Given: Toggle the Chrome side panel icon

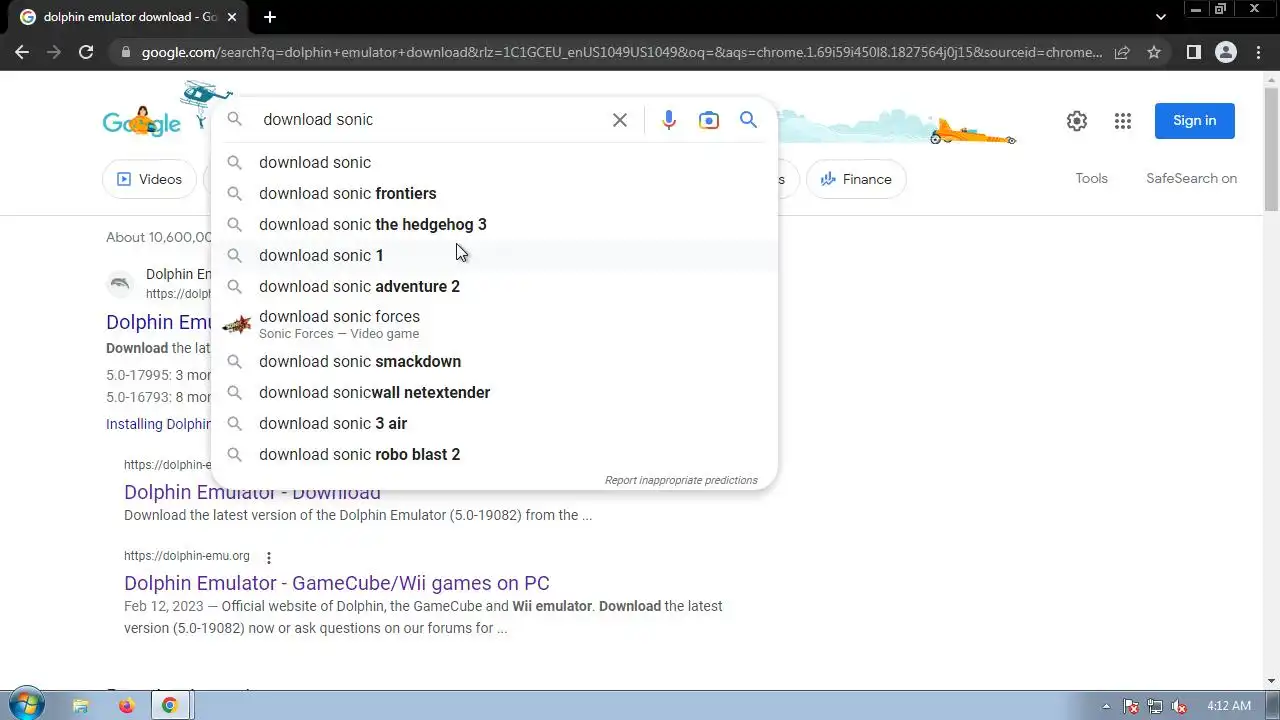Looking at the screenshot, I should [1193, 52].
